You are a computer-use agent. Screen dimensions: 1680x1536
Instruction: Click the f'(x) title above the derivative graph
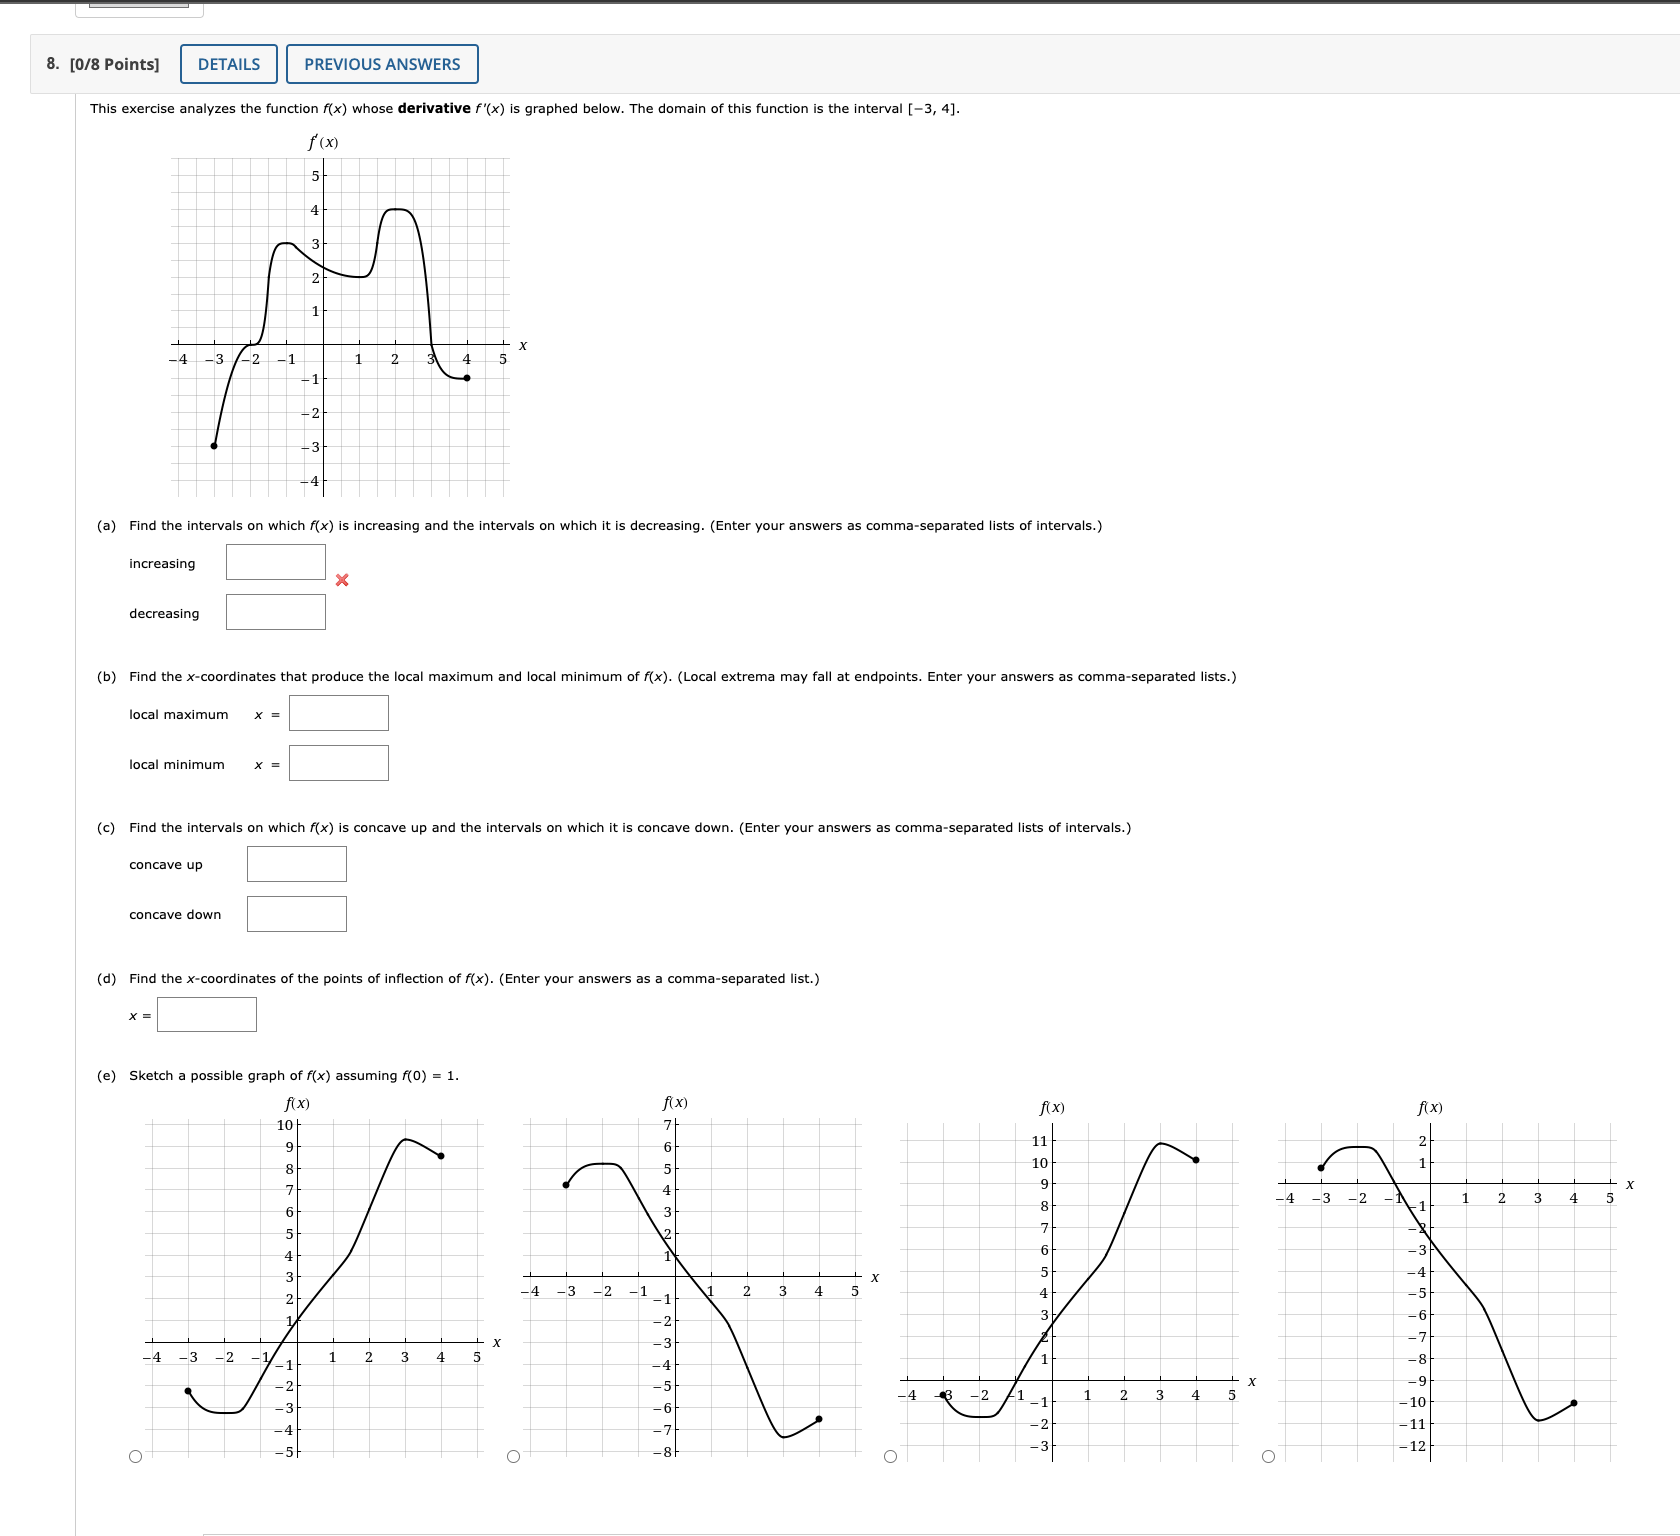tap(323, 142)
